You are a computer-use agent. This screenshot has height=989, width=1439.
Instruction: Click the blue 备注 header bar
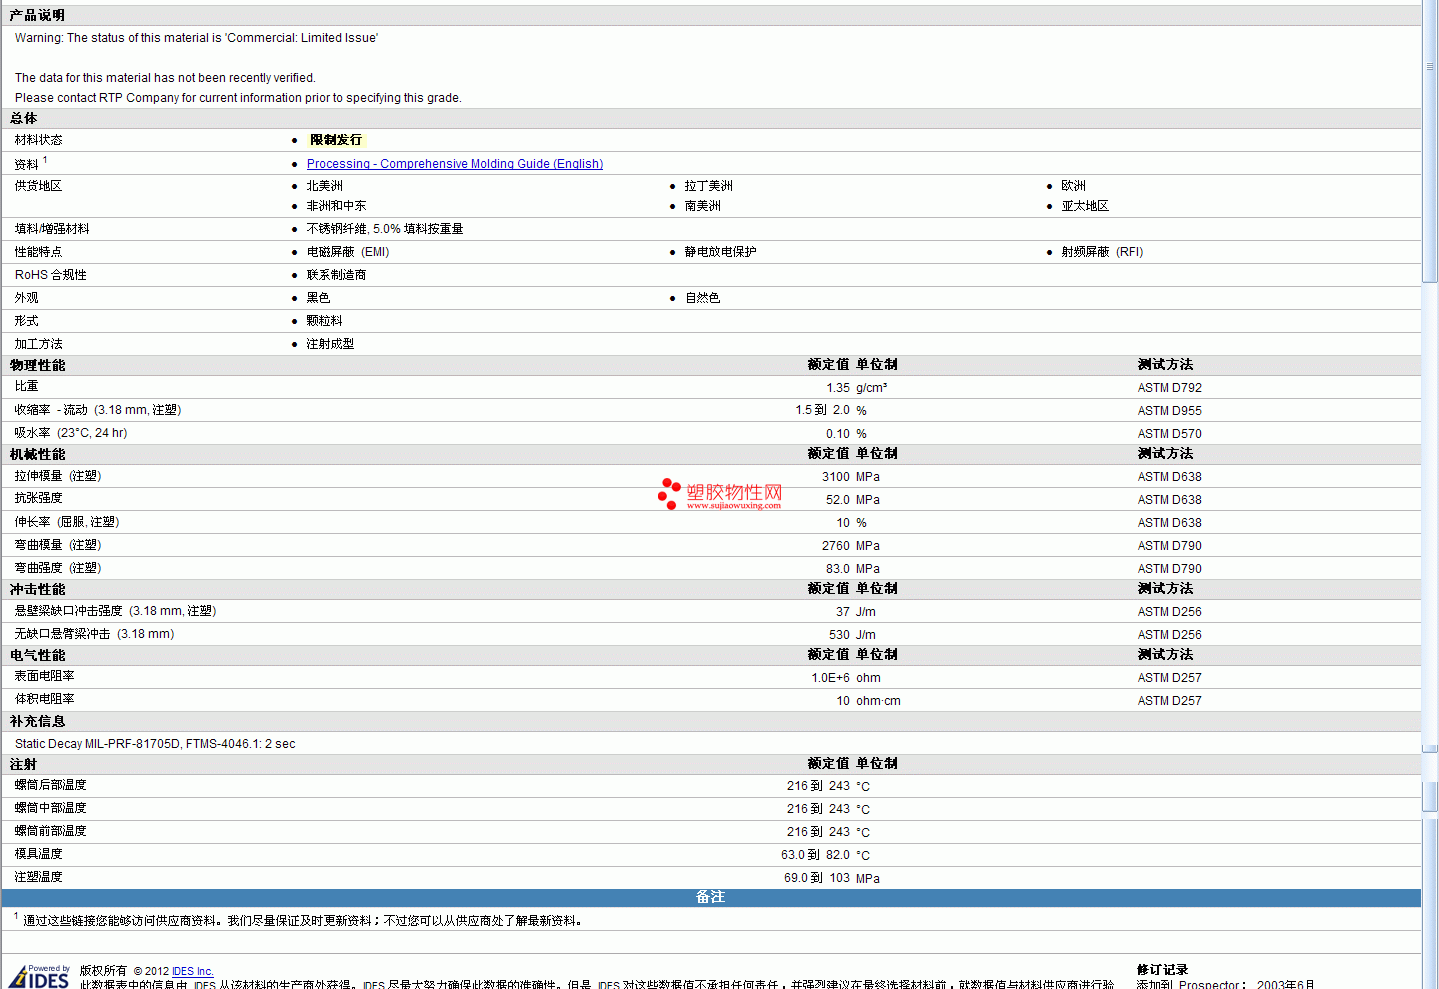(710, 897)
